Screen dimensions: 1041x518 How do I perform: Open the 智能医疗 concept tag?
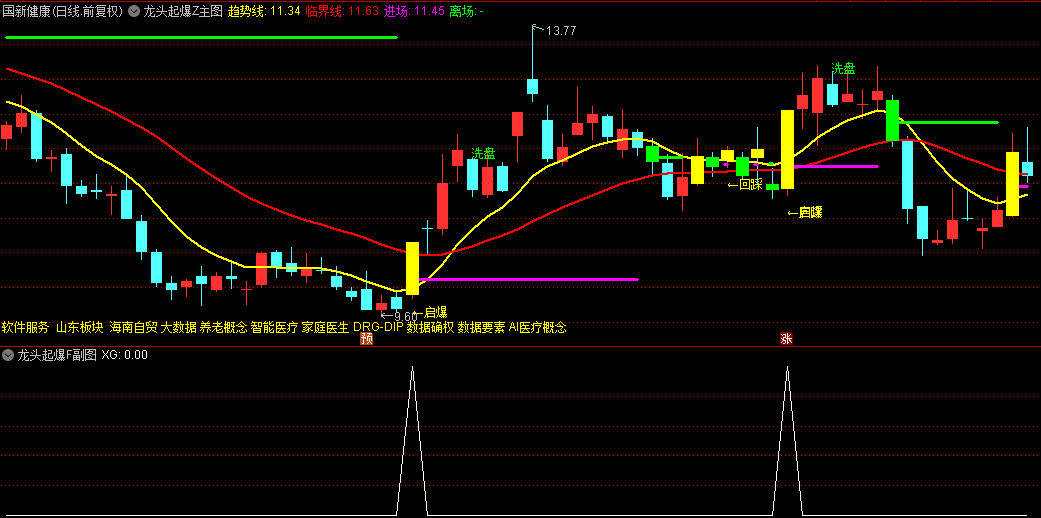[x=275, y=327]
